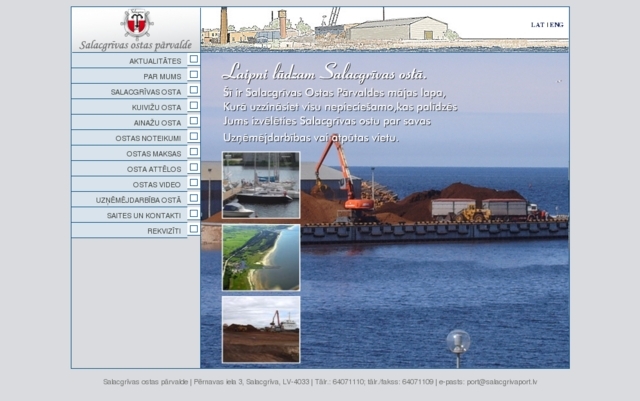Click the Salacgrīvas port crest logo
Image resolution: width=640 pixels, height=401 pixels.
[136, 23]
